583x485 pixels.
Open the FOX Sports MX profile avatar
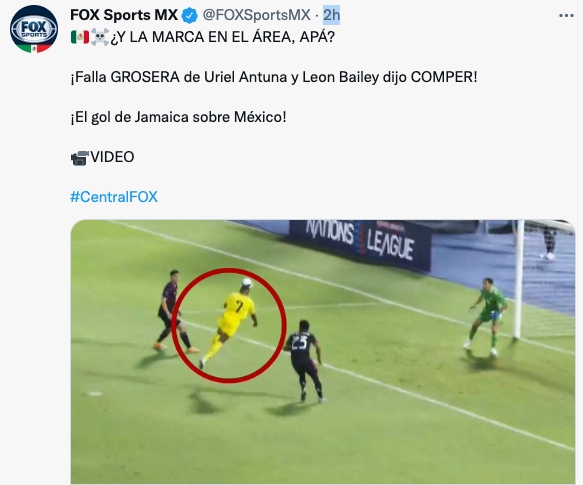(x=34, y=29)
